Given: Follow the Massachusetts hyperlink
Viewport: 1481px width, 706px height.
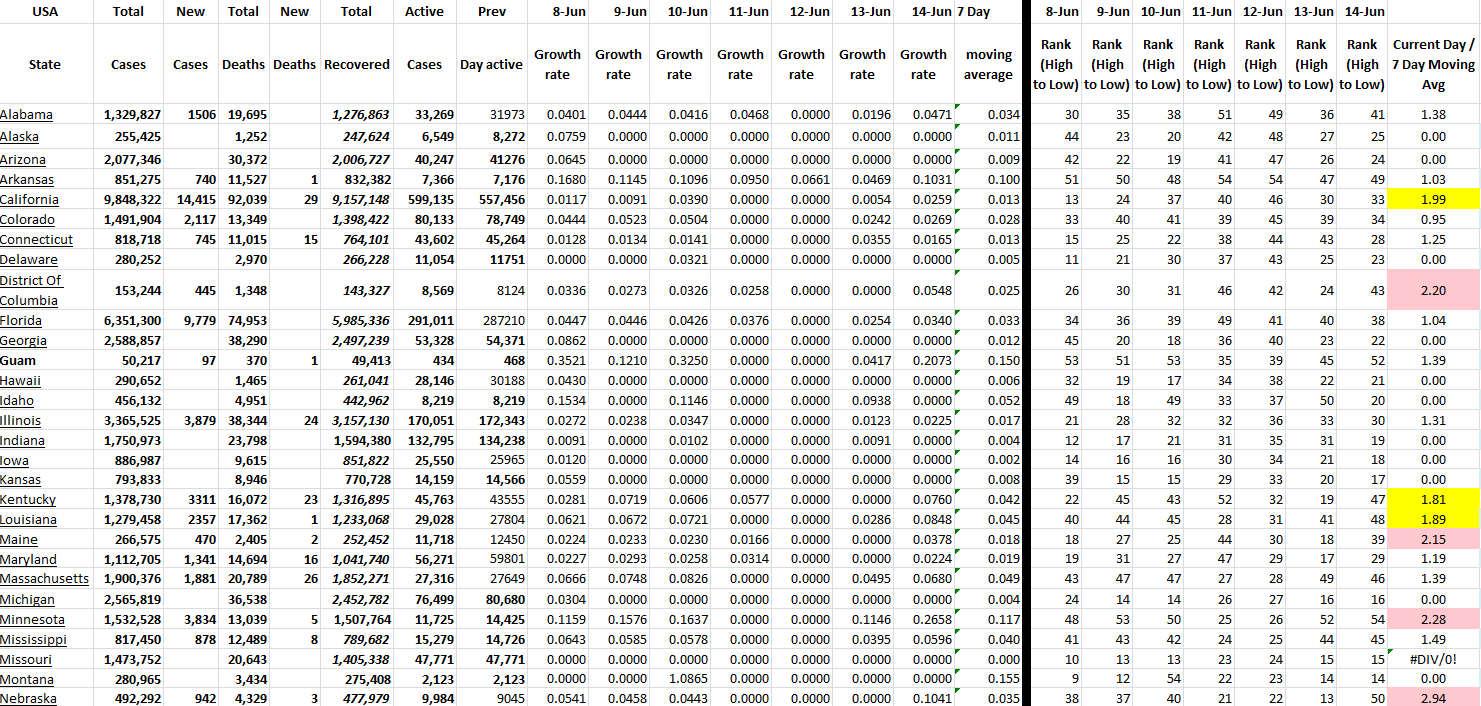Looking at the screenshot, I should pyautogui.click(x=44, y=579).
